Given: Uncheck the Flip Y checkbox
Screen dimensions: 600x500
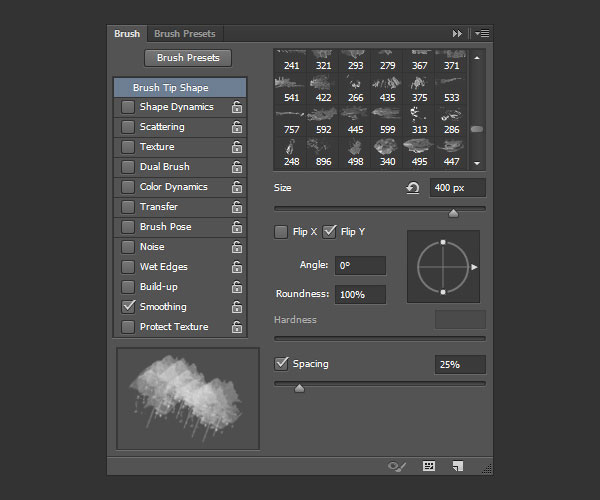Looking at the screenshot, I should coord(330,232).
